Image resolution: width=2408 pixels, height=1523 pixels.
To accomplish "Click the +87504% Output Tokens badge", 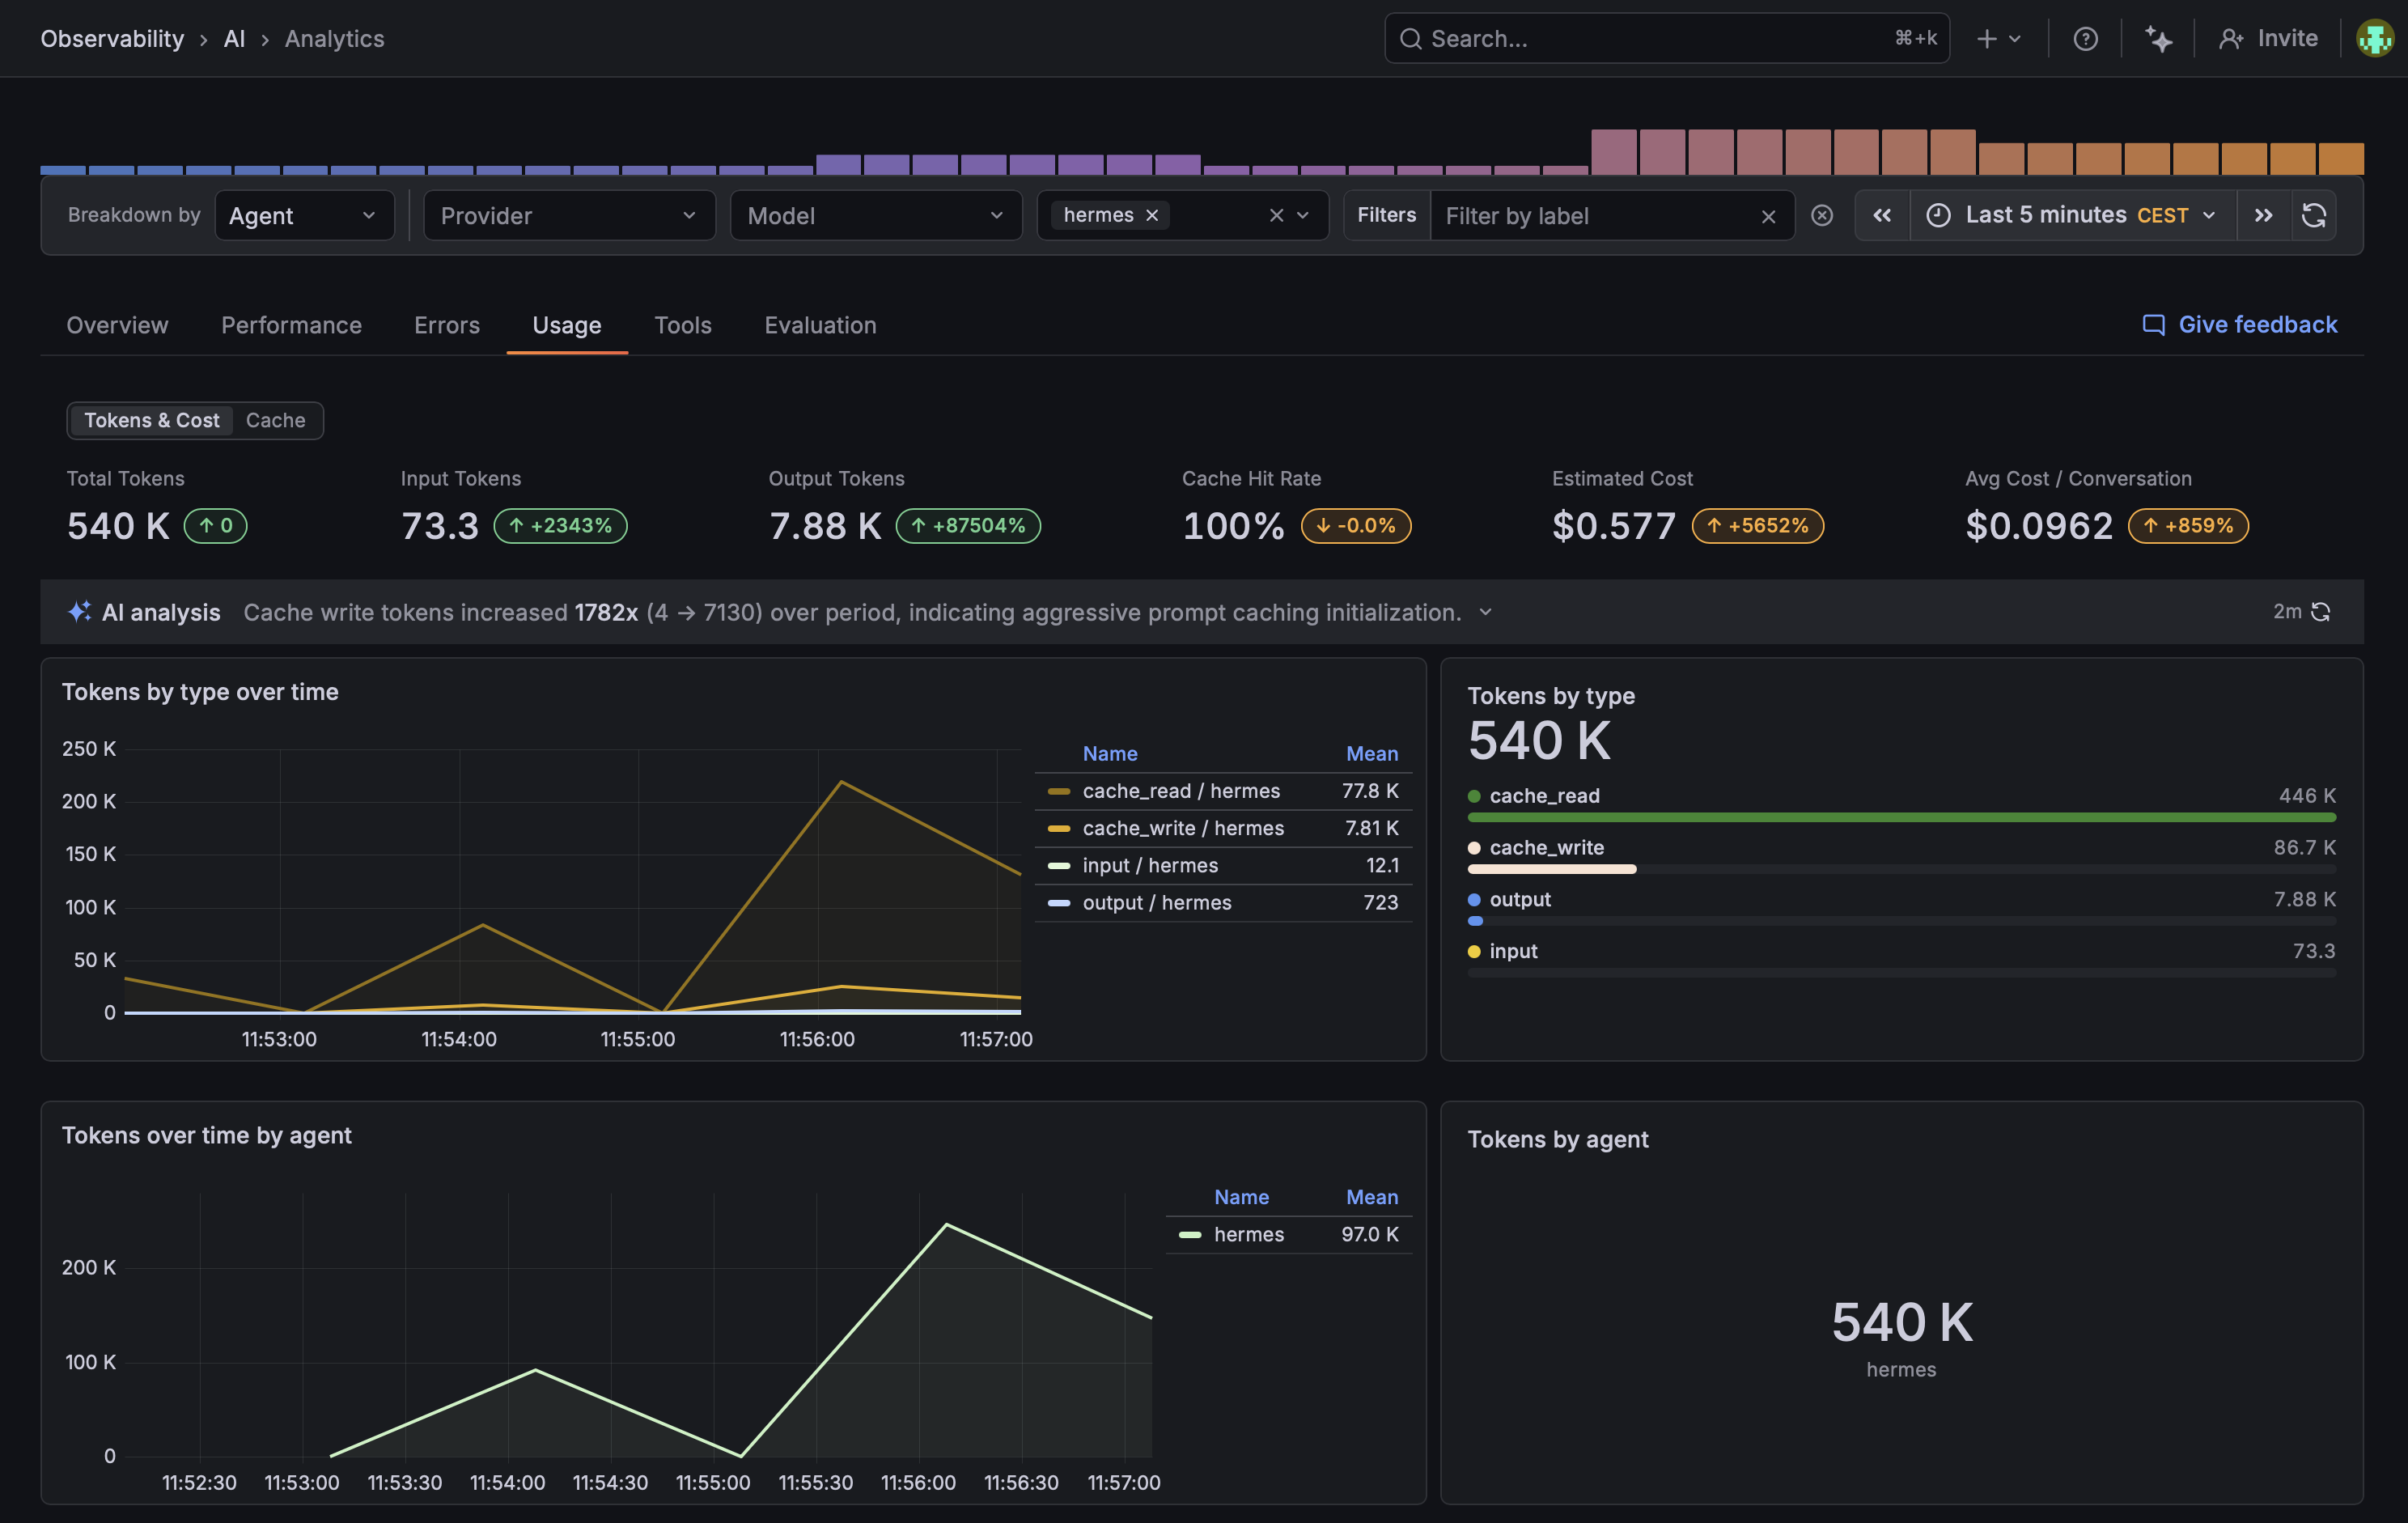I will 968,526.
